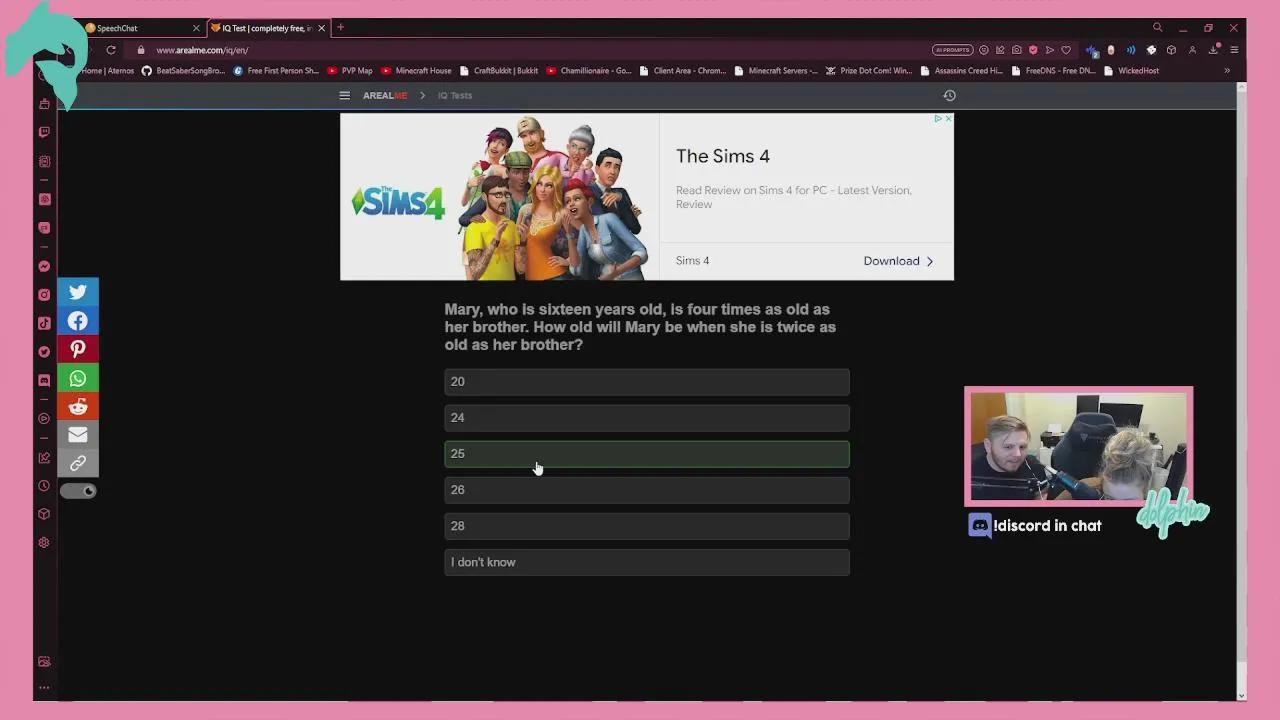Screen dimensions: 1280x720
Task: Choose answer 25
Action: click(647, 454)
